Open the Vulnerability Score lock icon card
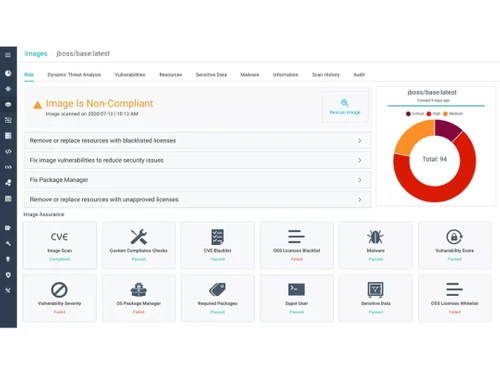Viewport: 500px width, 375px height. click(x=455, y=245)
